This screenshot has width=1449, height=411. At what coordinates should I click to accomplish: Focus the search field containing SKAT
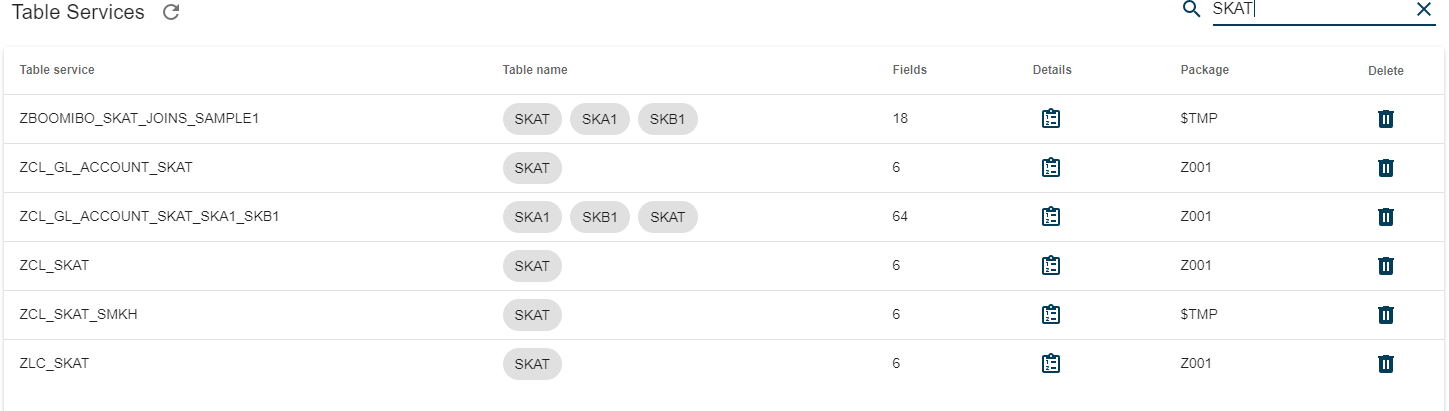(1308, 10)
